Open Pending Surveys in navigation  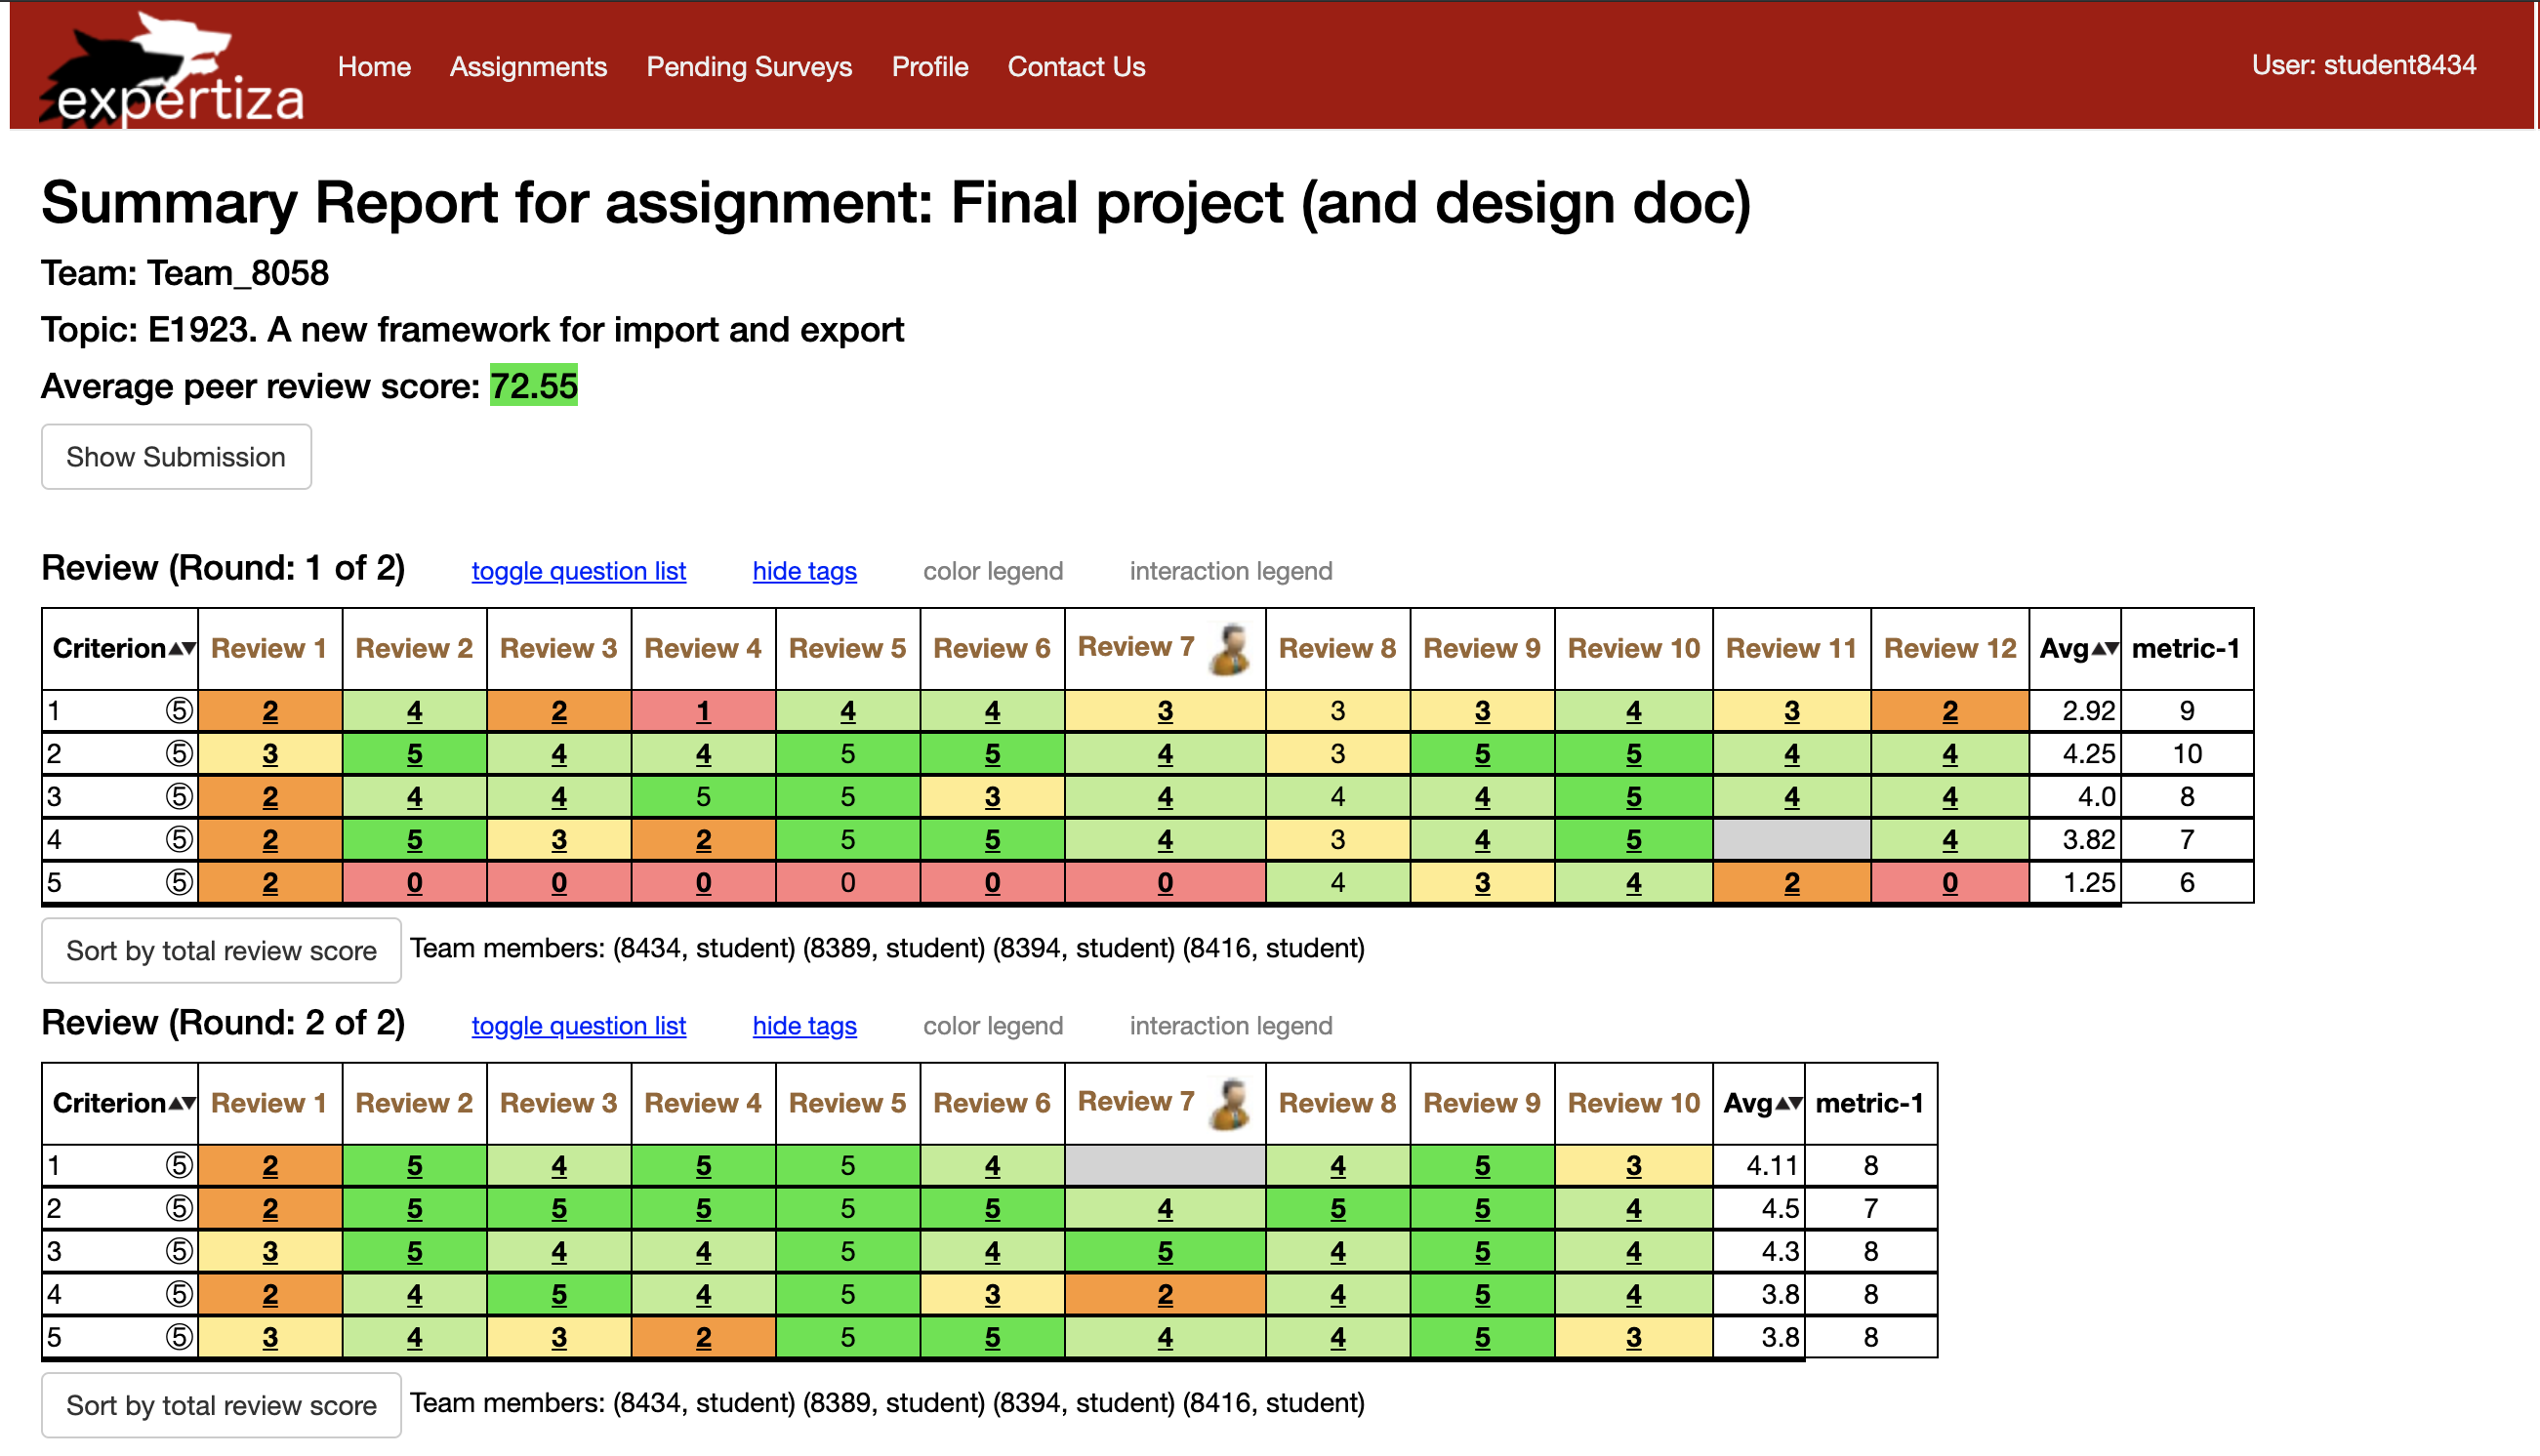[748, 67]
